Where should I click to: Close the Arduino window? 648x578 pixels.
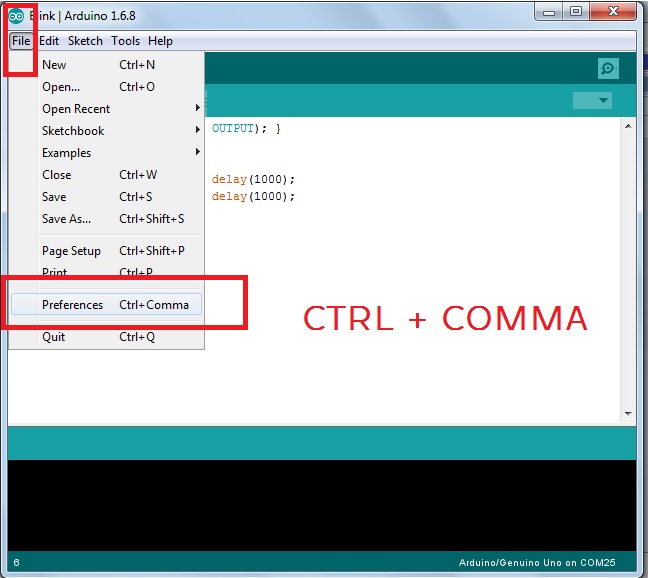tap(613, 12)
